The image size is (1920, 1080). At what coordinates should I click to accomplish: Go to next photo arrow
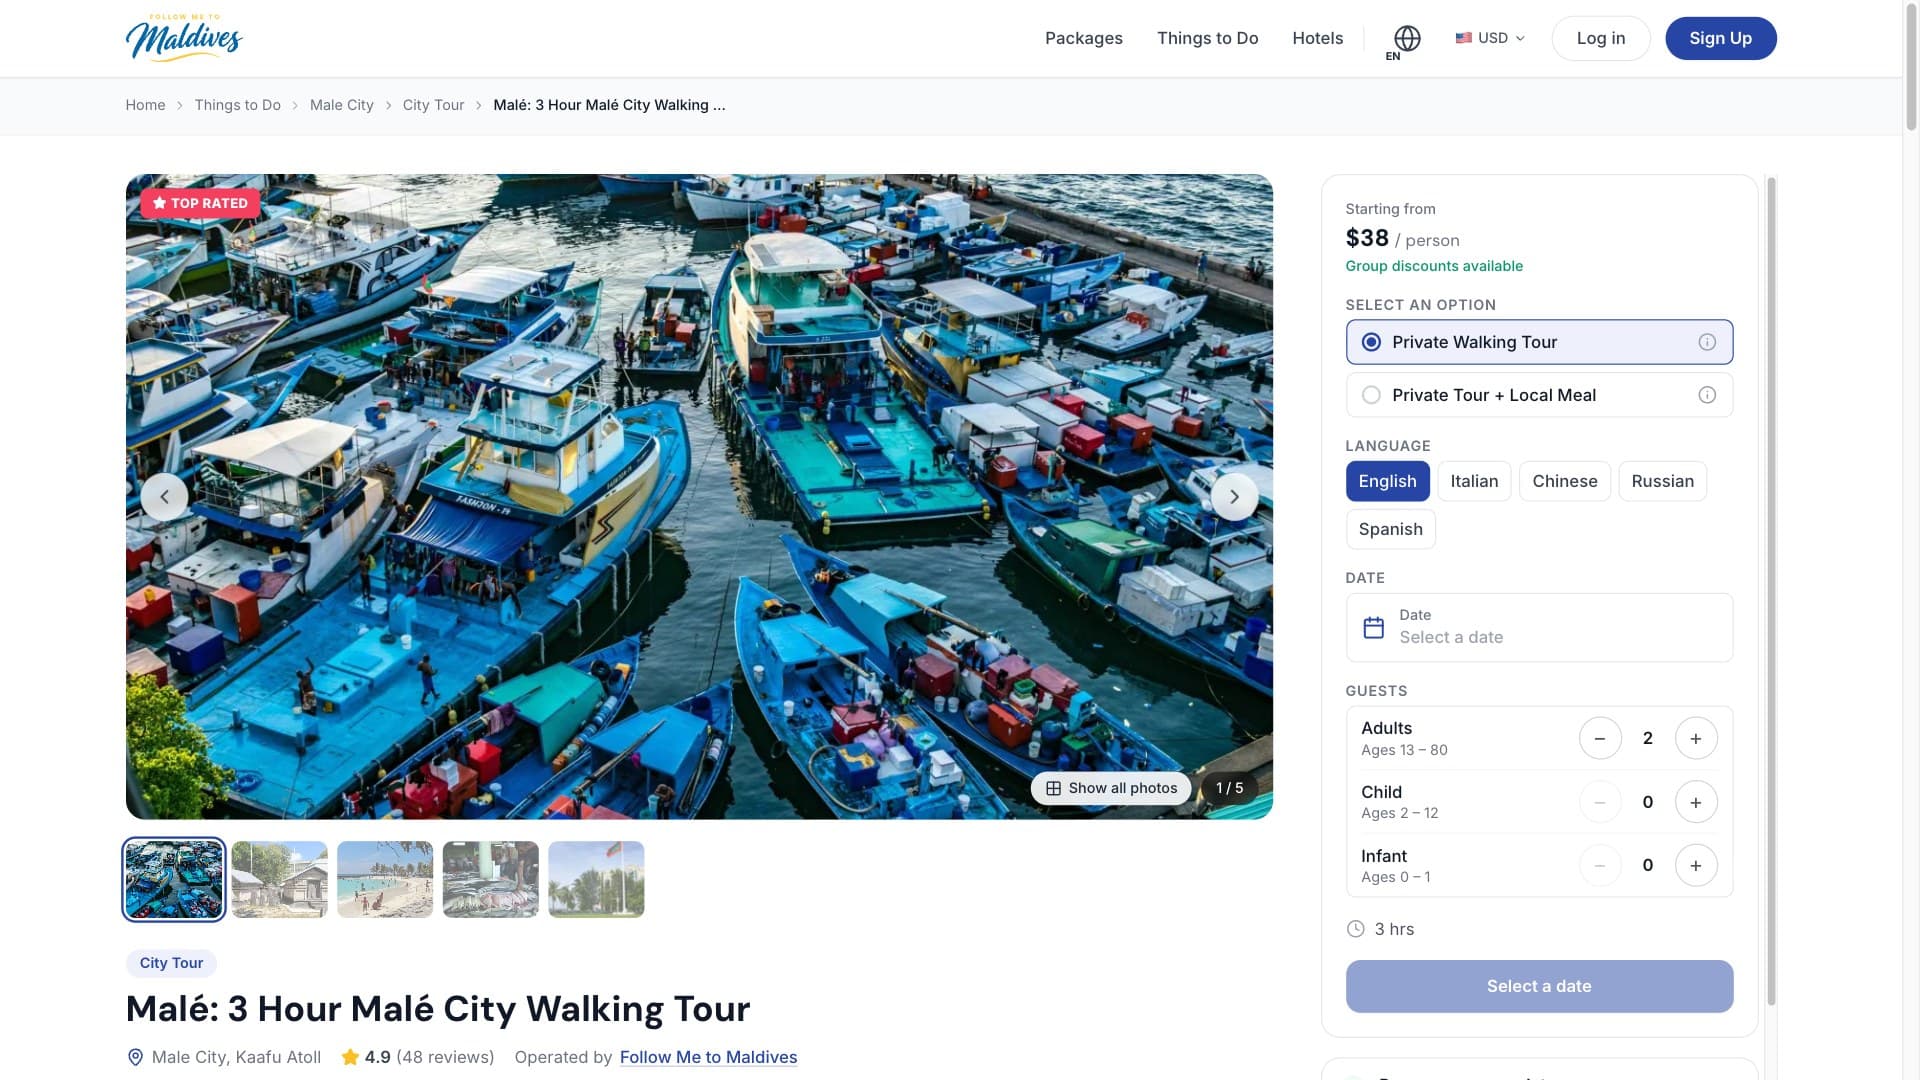pos(1234,497)
